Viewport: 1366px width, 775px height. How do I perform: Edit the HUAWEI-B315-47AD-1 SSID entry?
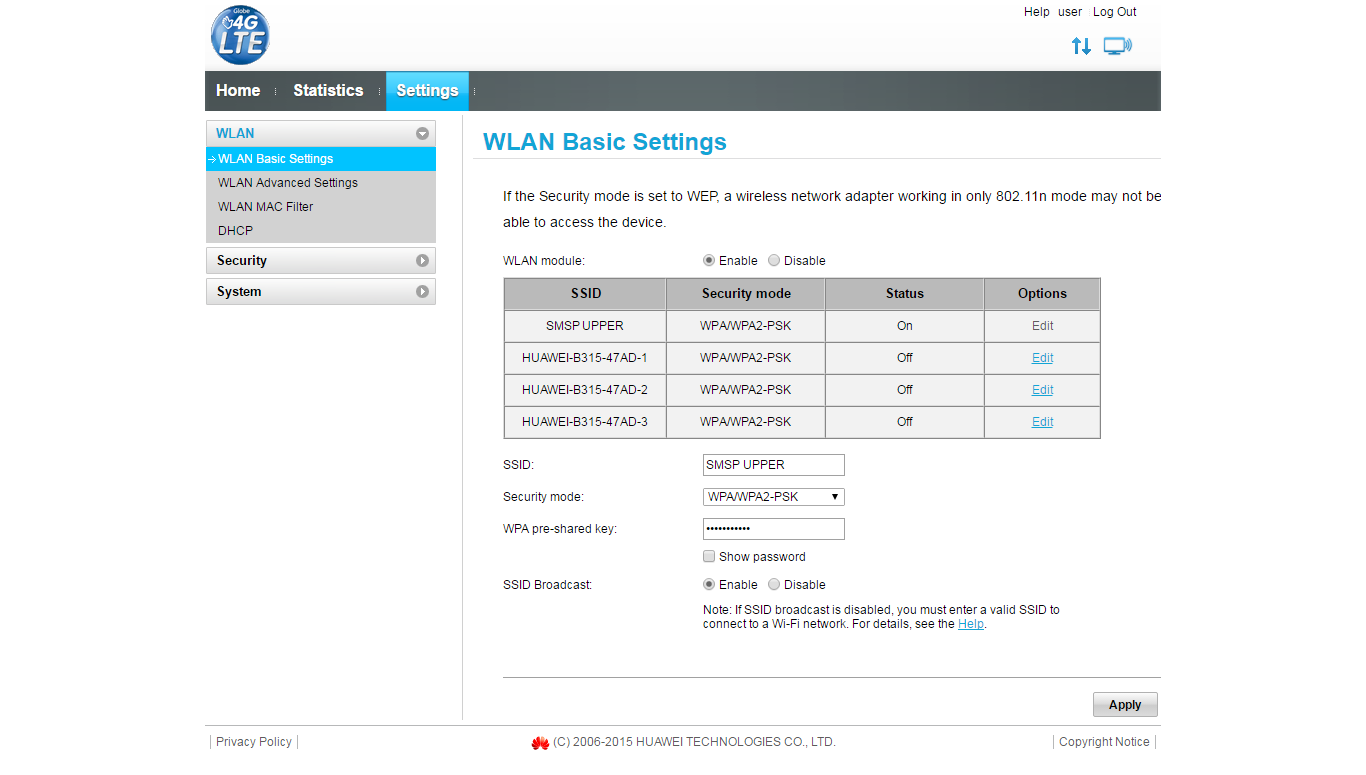pos(1041,357)
